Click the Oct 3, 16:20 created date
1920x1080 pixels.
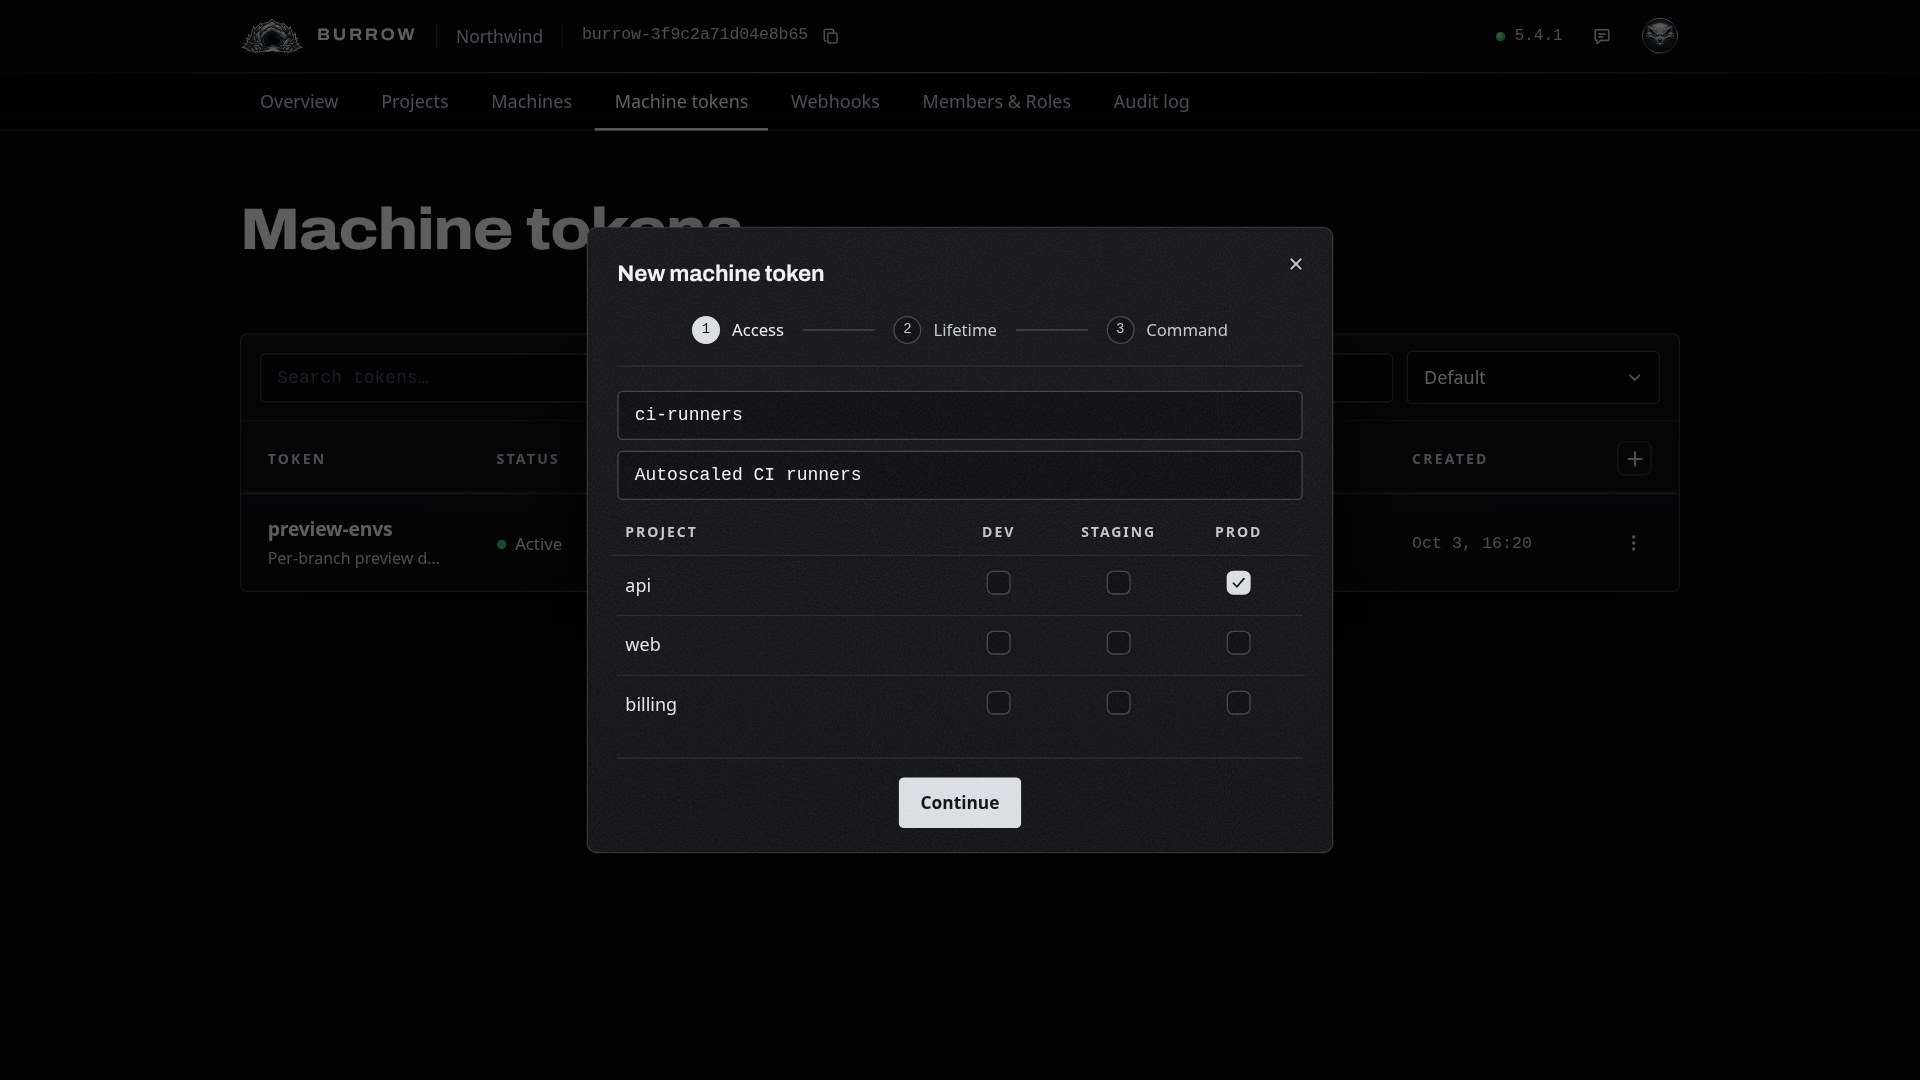click(x=1471, y=543)
